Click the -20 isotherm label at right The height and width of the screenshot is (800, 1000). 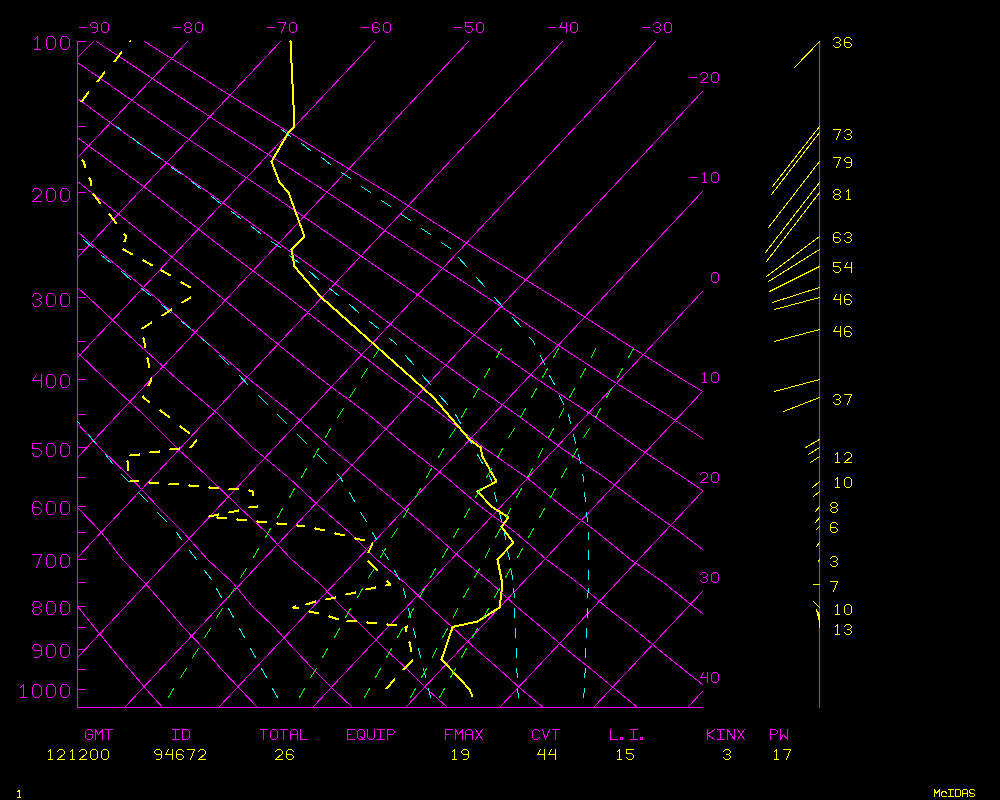[705, 78]
